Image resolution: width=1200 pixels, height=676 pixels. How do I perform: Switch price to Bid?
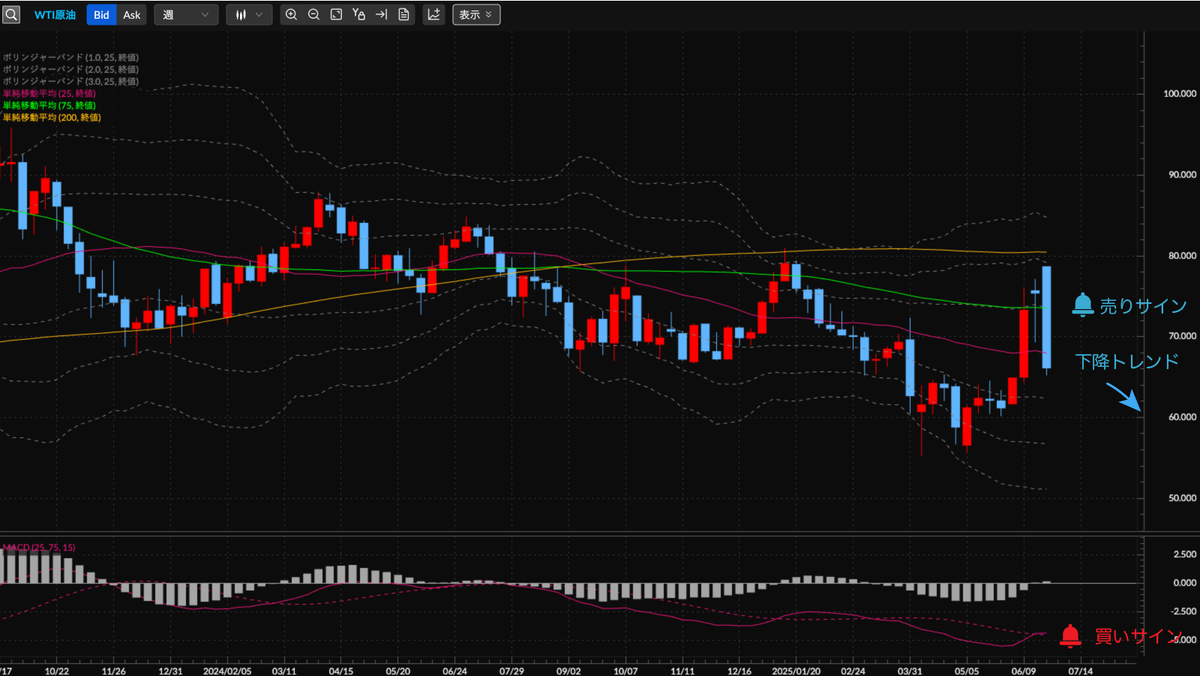pos(101,15)
